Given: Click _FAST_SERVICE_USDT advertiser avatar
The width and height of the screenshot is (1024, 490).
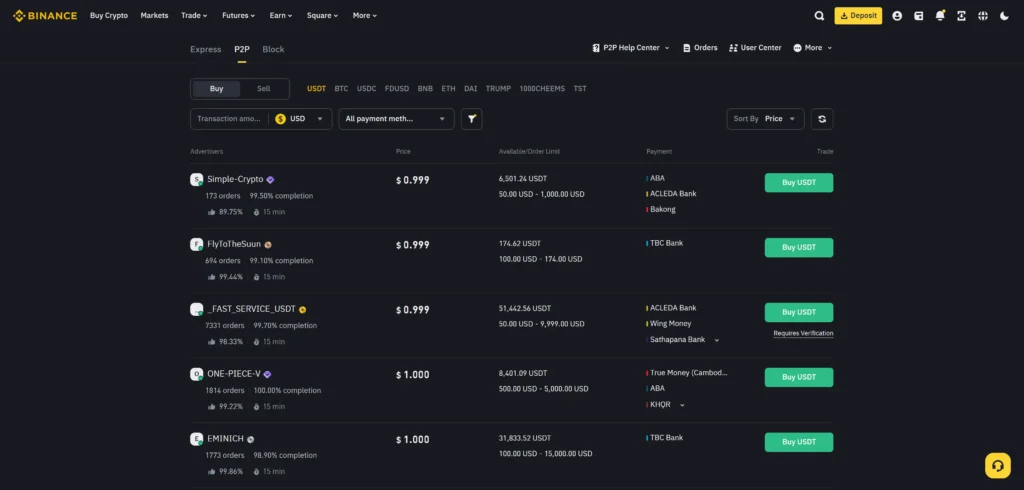Looking at the screenshot, I should (x=197, y=310).
